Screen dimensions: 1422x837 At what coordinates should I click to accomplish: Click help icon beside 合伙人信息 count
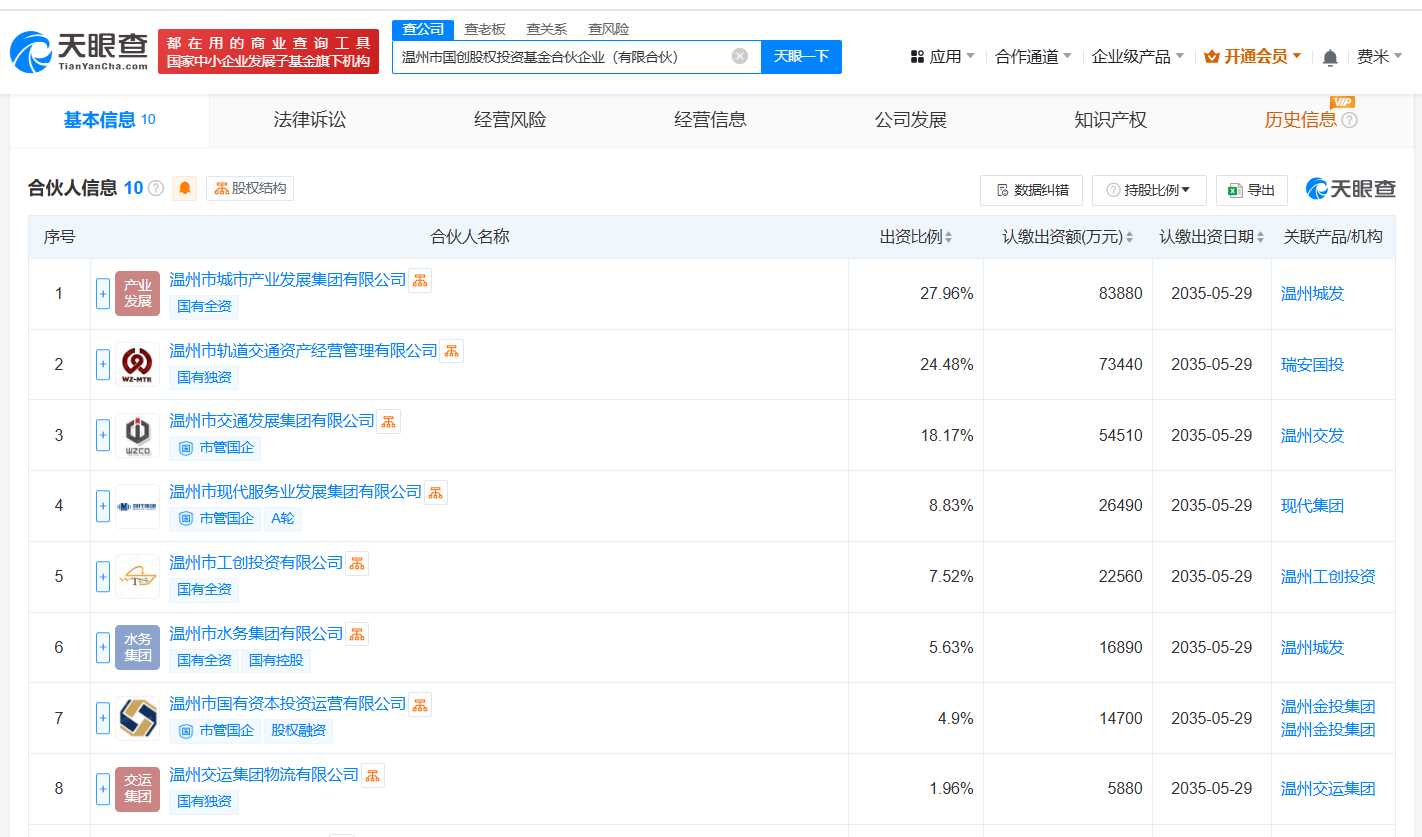click(156, 188)
